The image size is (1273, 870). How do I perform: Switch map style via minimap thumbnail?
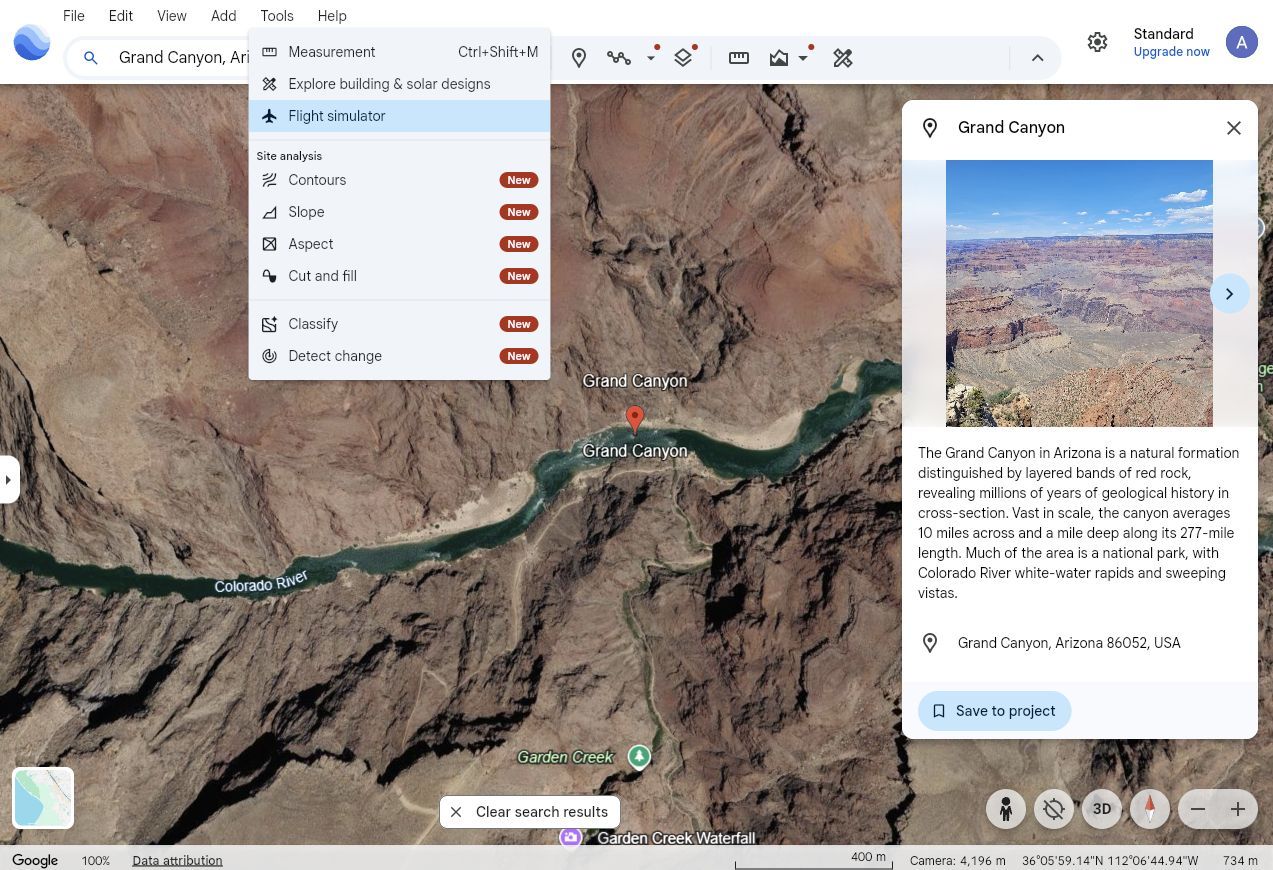coord(43,798)
